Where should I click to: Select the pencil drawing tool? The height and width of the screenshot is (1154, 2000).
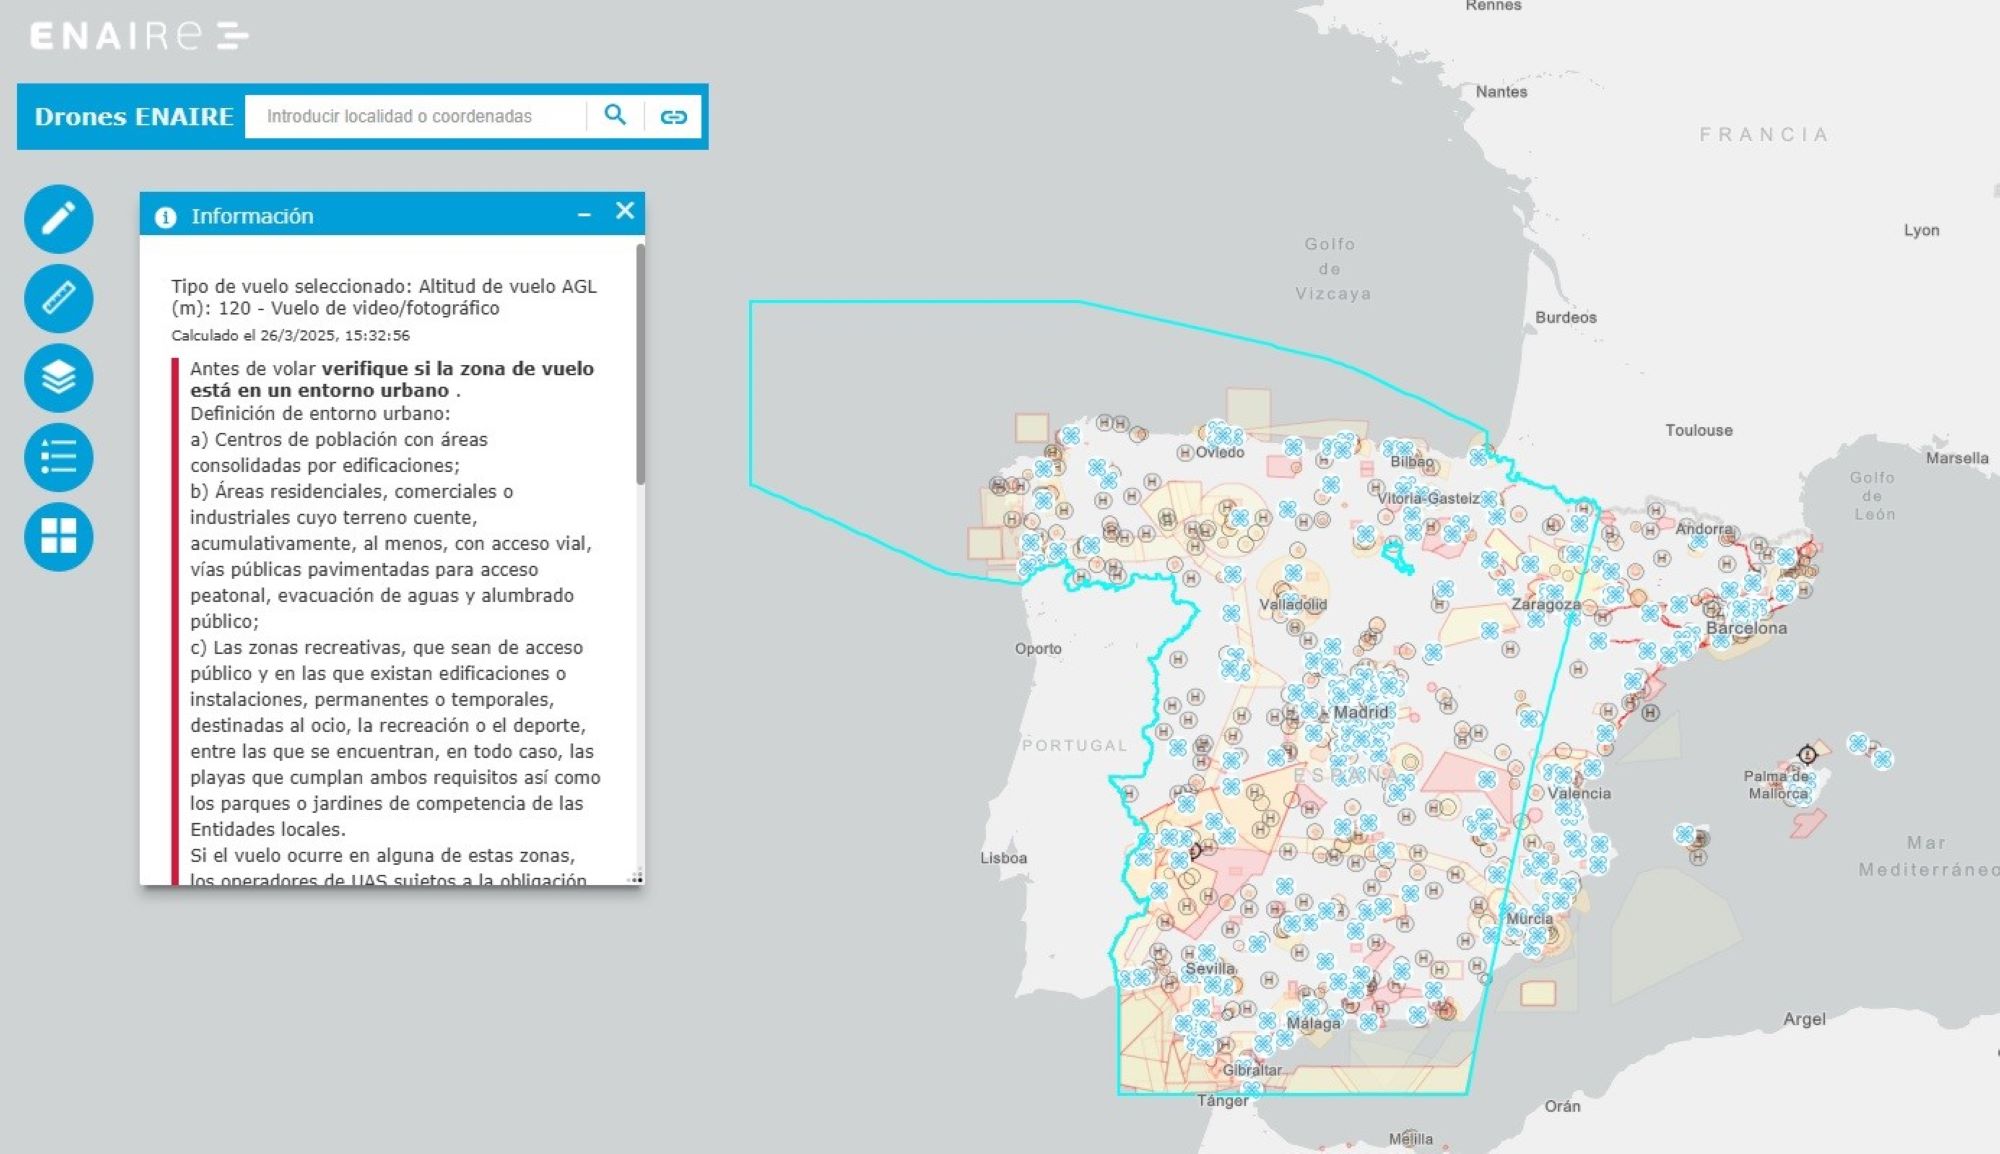pyautogui.click(x=58, y=219)
